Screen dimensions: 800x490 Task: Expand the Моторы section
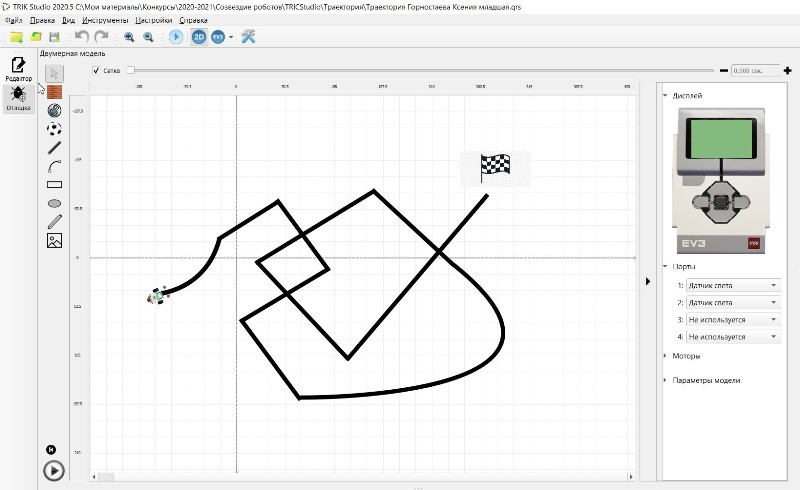pos(686,355)
